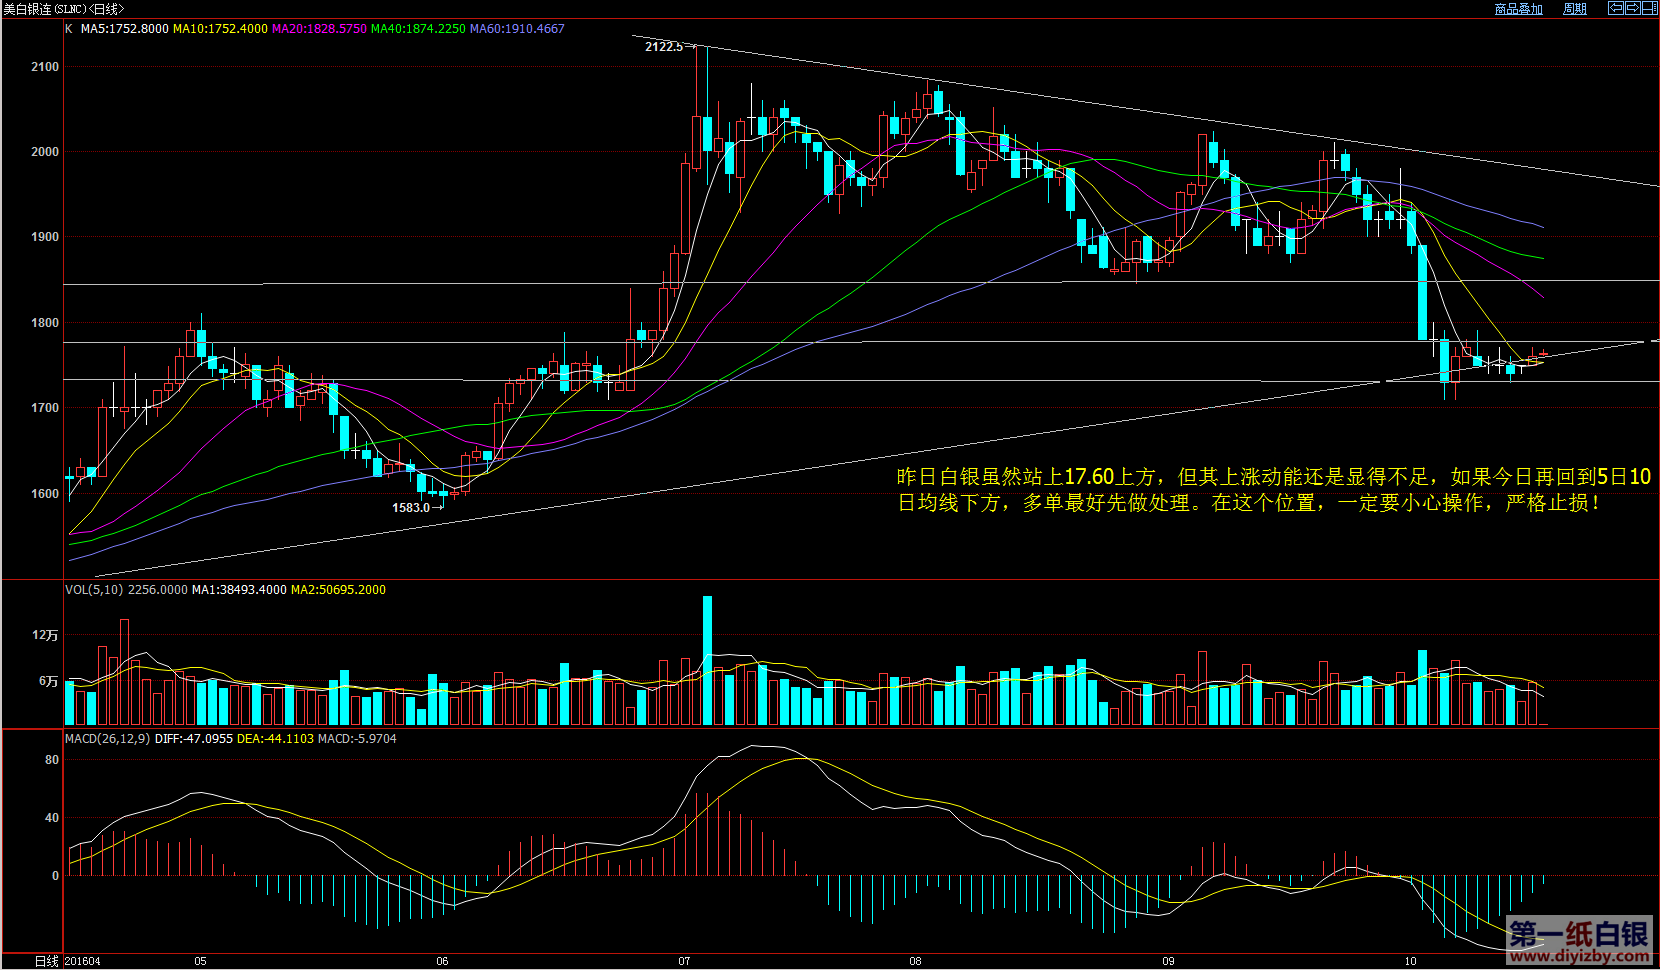This screenshot has height=970, width=1660.
Task: Click the 05 month label on the time axis
Action: (x=201, y=961)
